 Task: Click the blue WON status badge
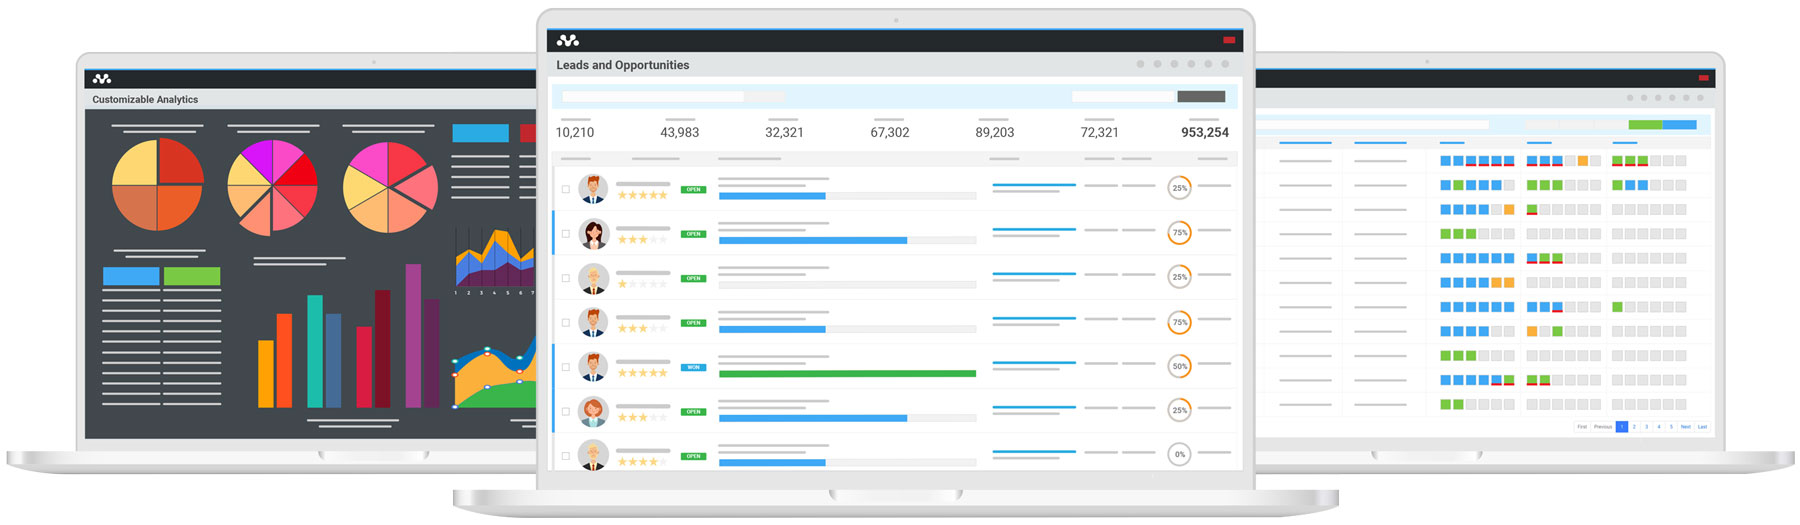point(693,367)
